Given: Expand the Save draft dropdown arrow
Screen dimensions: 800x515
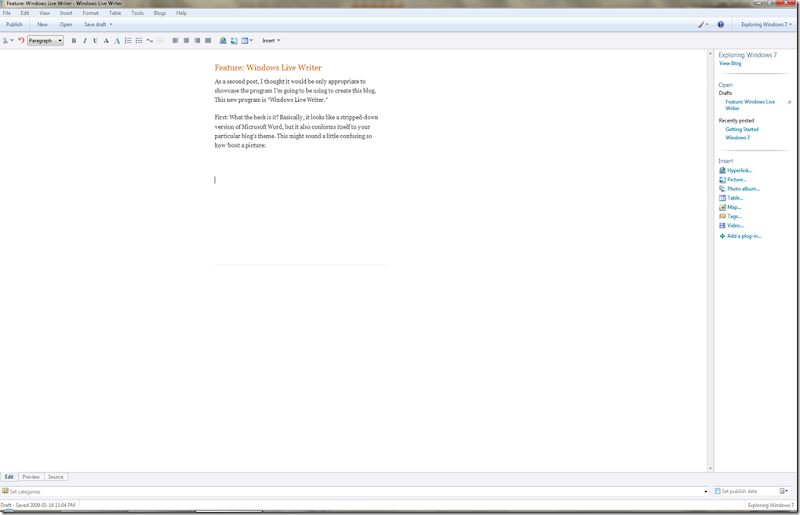Looking at the screenshot, I should [x=111, y=24].
